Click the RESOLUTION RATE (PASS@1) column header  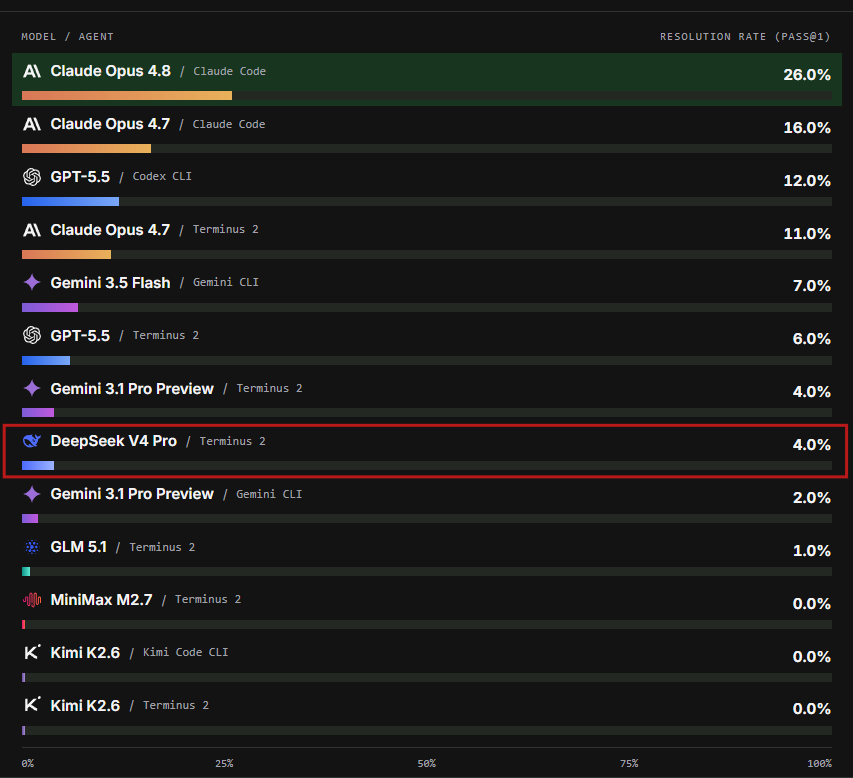click(745, 36)
